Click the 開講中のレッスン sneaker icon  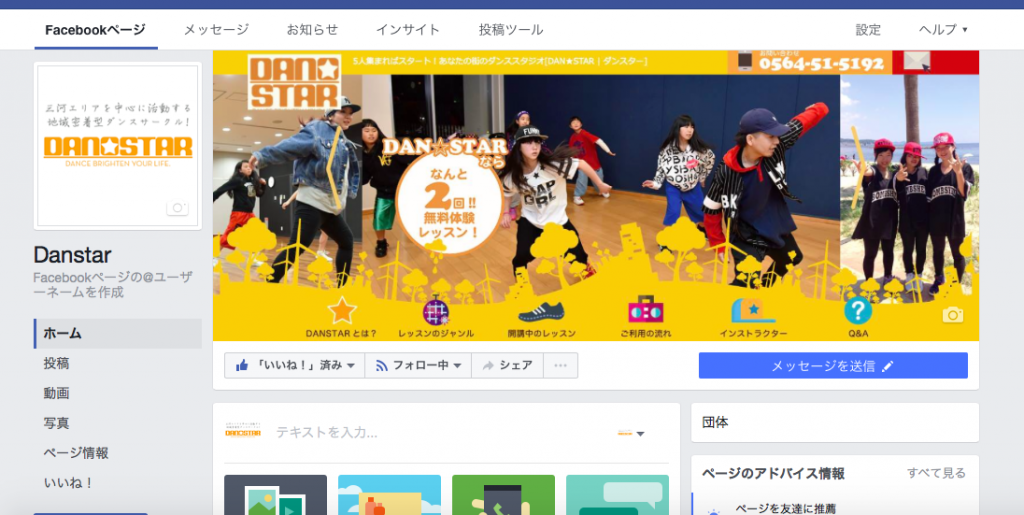click(x=541, y=311)
